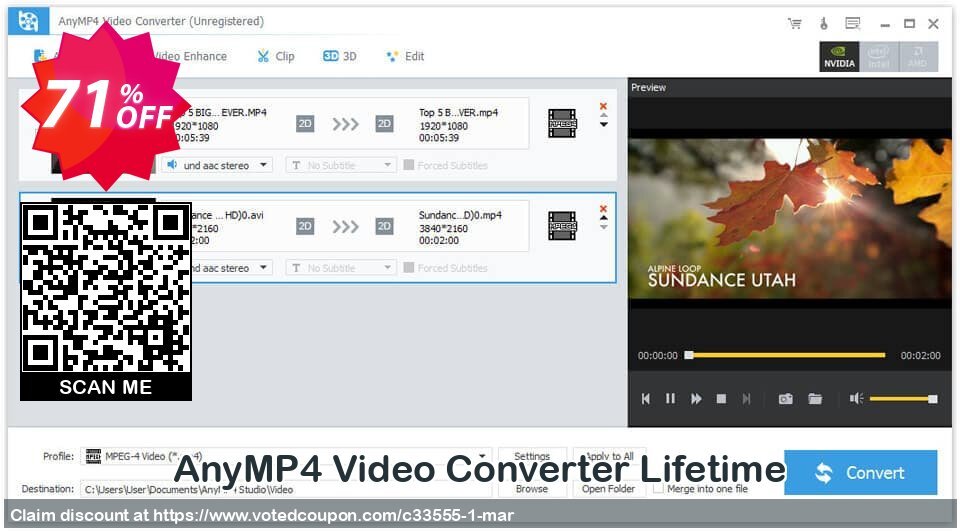Open the feedback menu icon in title bar
This screenshot has width=960, height=531.
852,23
